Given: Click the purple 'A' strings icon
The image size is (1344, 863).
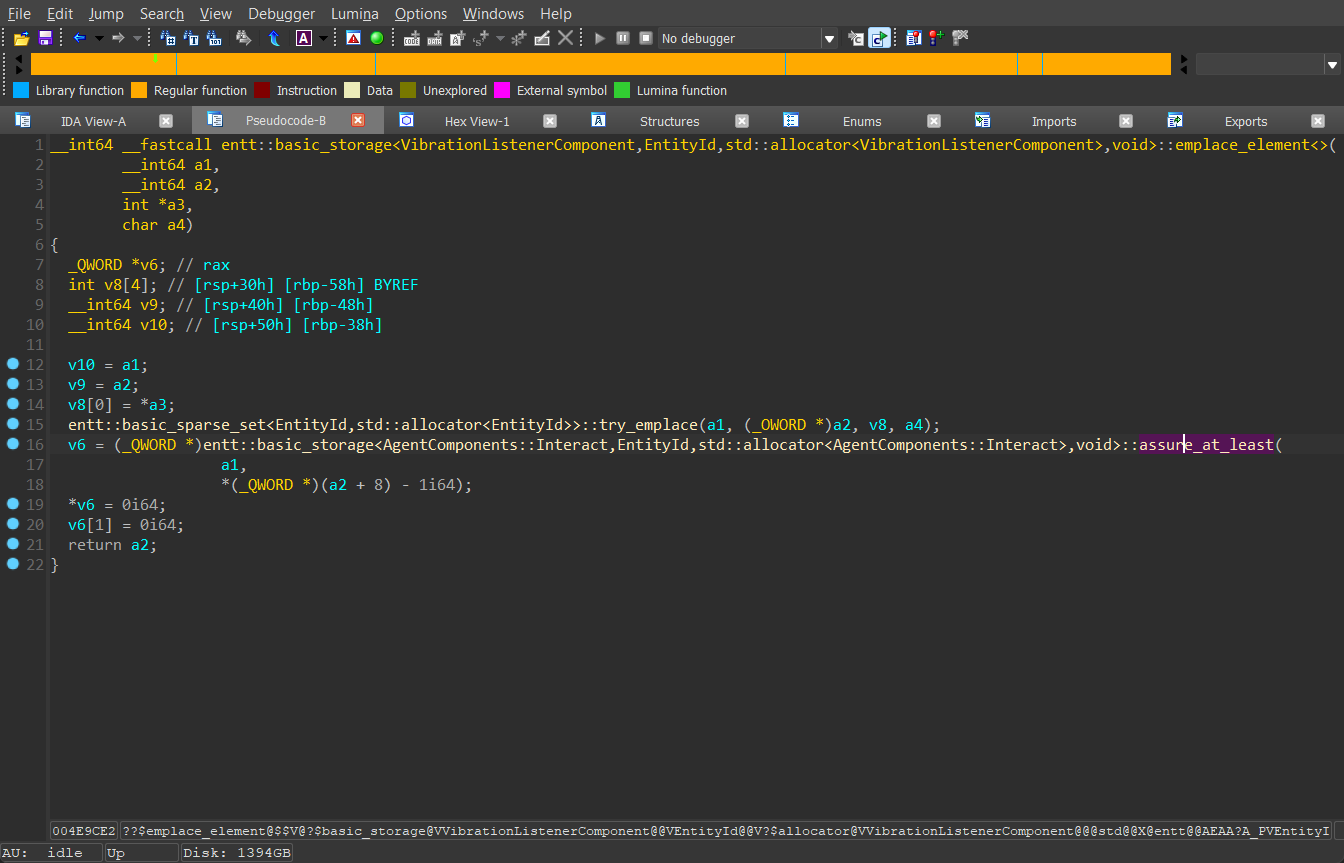Looking at the screenshot, I should (304, 38).
